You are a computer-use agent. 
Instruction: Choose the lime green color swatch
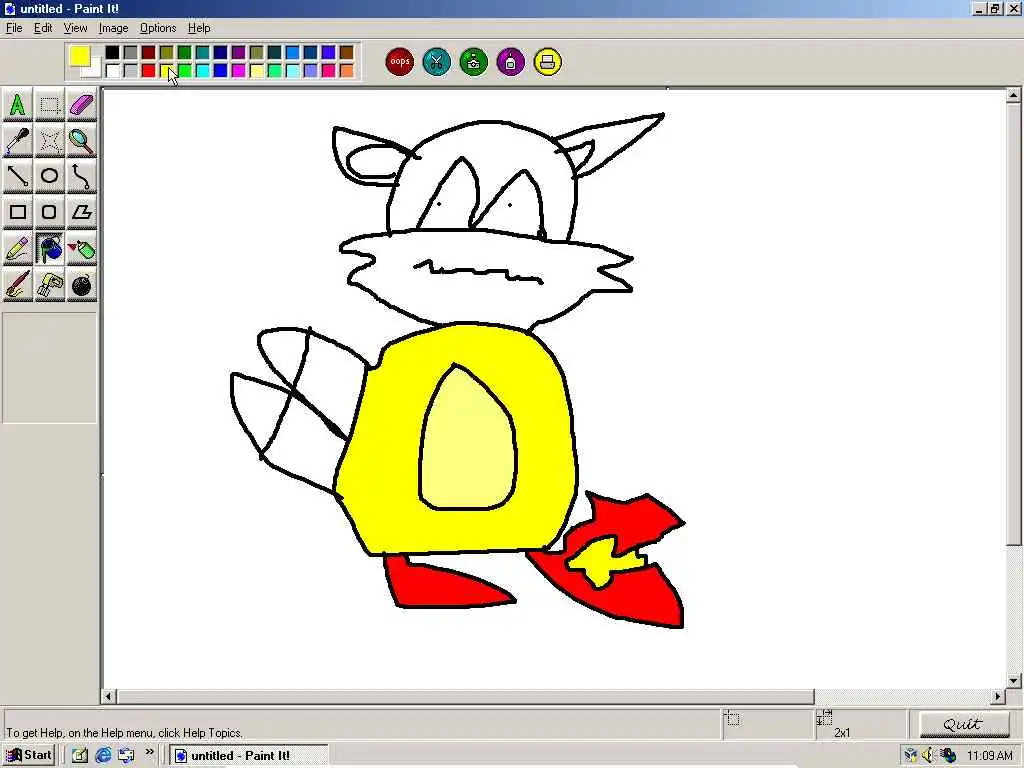tap(185, 70)
